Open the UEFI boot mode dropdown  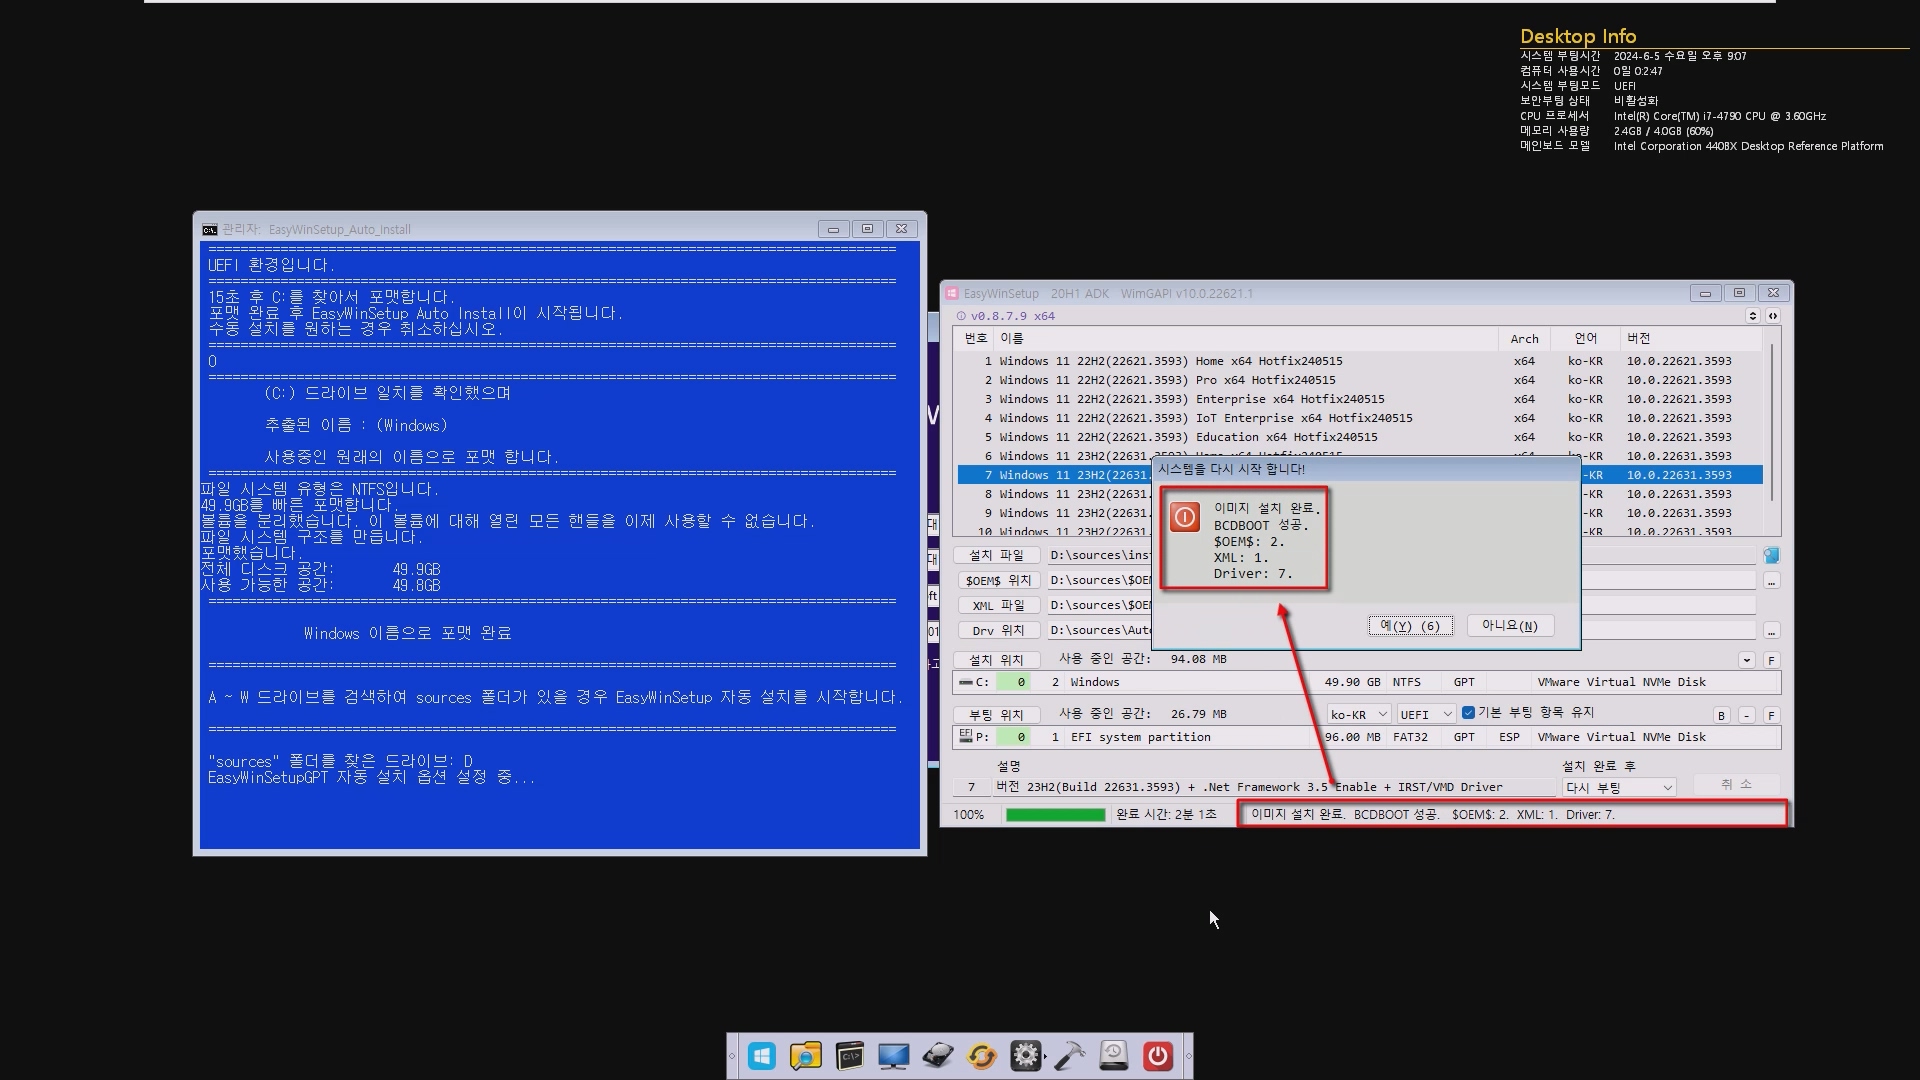[1425, 714]
